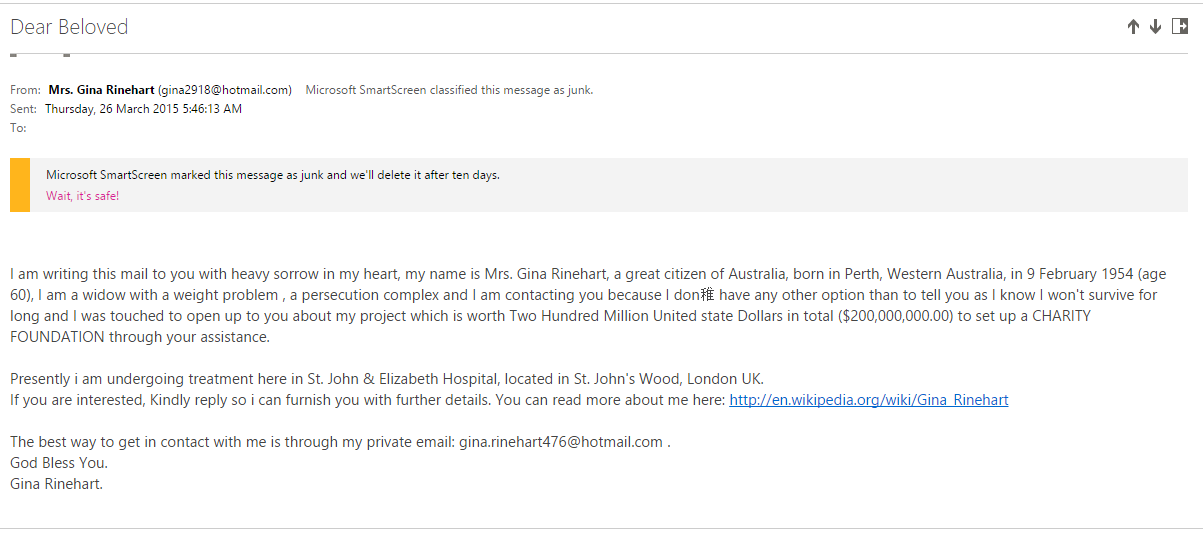This screenshot has width=1203, height=534.
Task: Click the "Wait, it's safe!" link
Action: tap(82, 196)
